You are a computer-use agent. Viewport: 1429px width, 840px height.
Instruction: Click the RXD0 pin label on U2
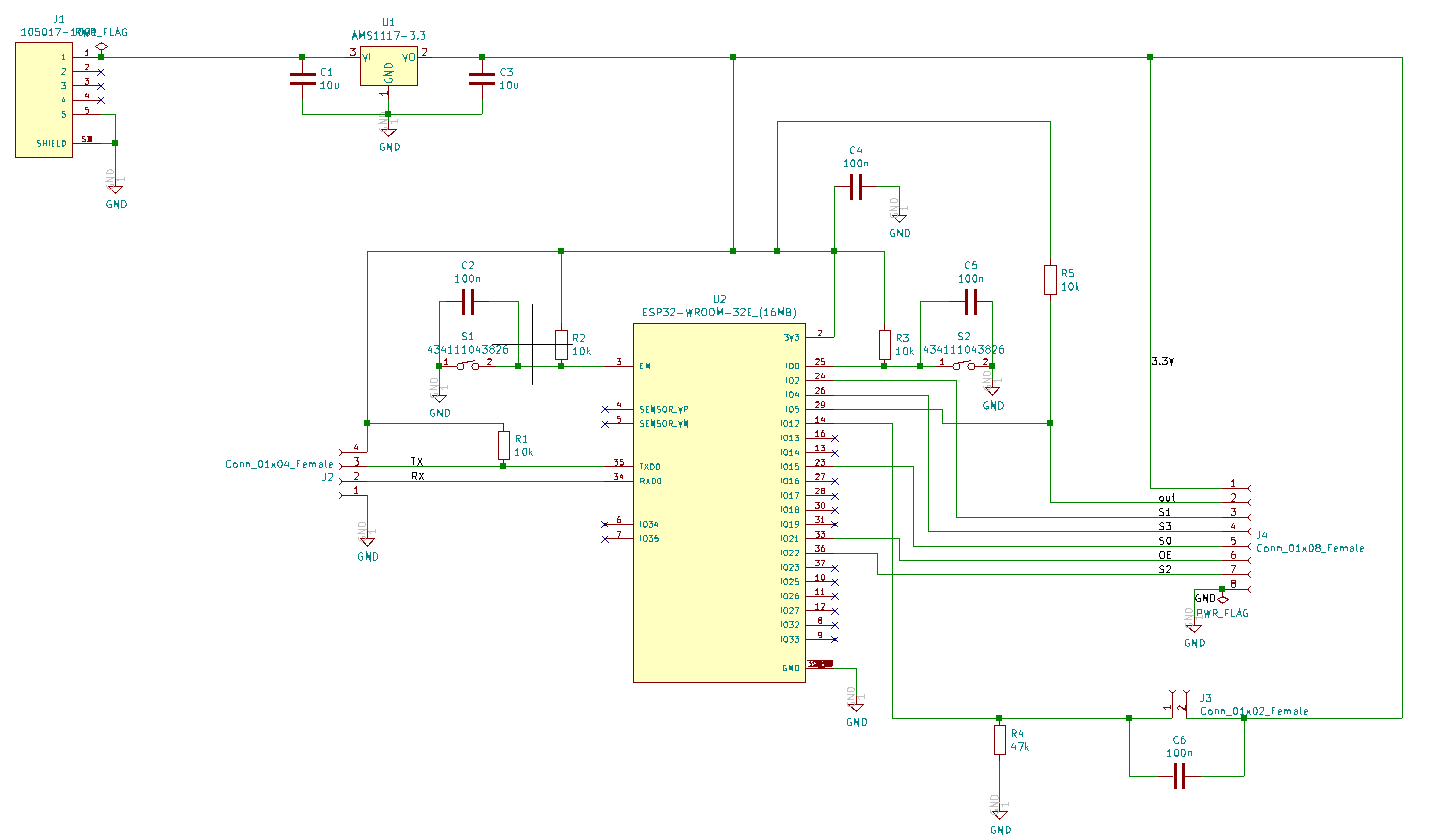(650, 481)
